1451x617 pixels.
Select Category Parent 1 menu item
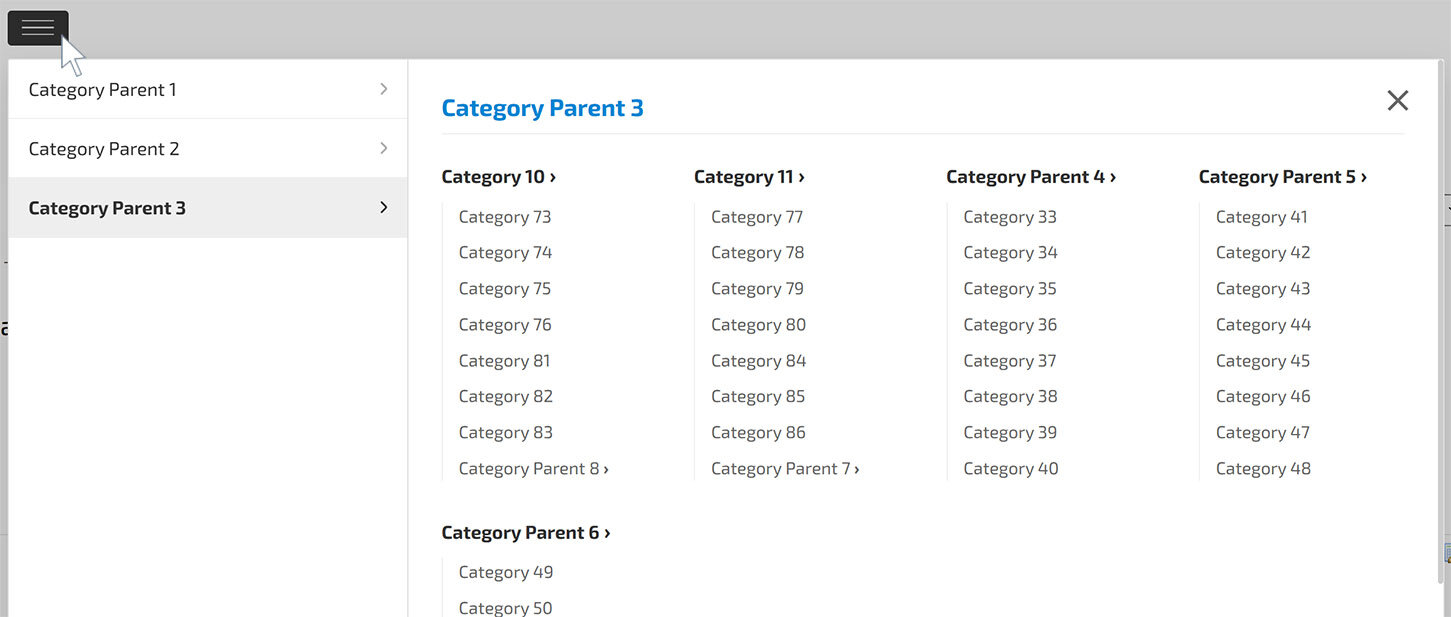[103, 90]
